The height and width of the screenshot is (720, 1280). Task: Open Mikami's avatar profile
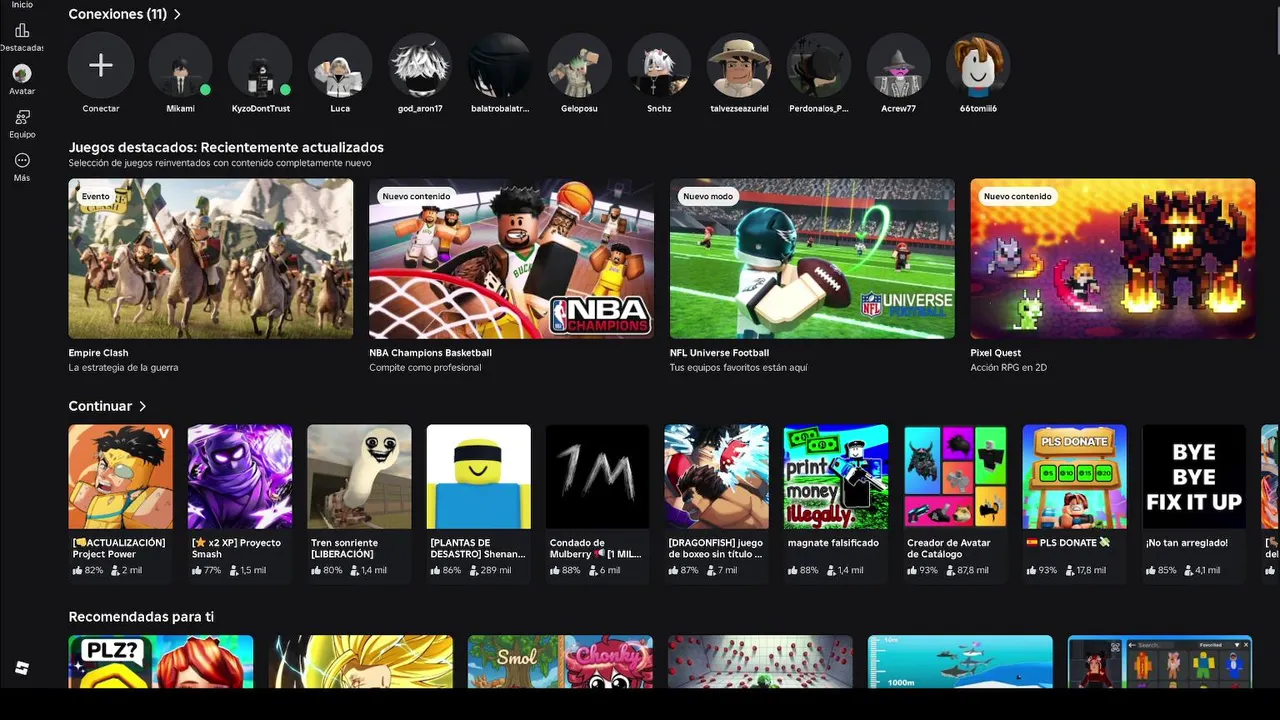180,65
